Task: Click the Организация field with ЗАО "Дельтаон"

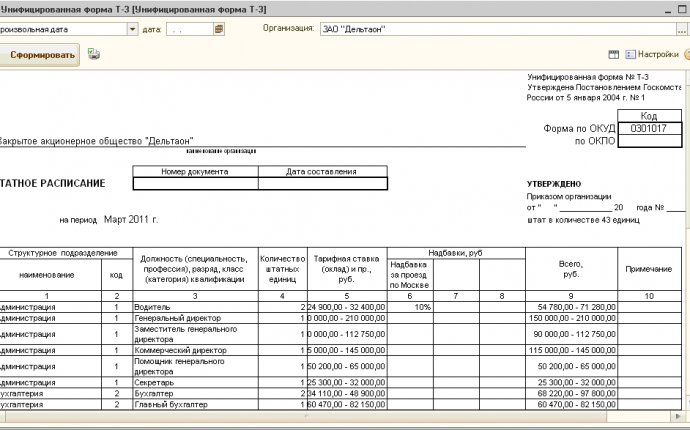Action: (x=498, y=29)
